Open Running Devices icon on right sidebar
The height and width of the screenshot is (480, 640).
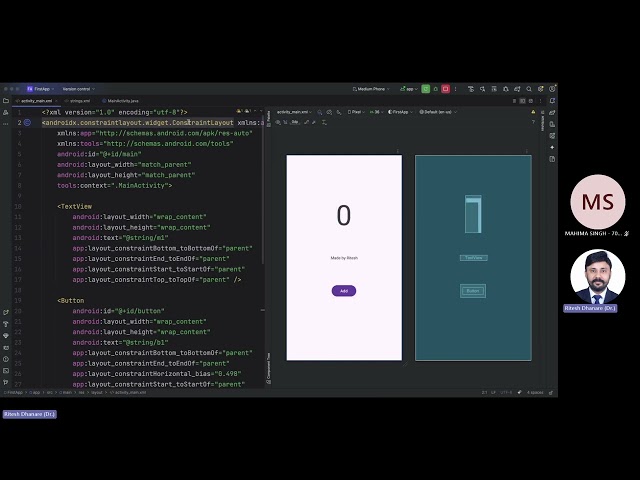coord(552,136)
